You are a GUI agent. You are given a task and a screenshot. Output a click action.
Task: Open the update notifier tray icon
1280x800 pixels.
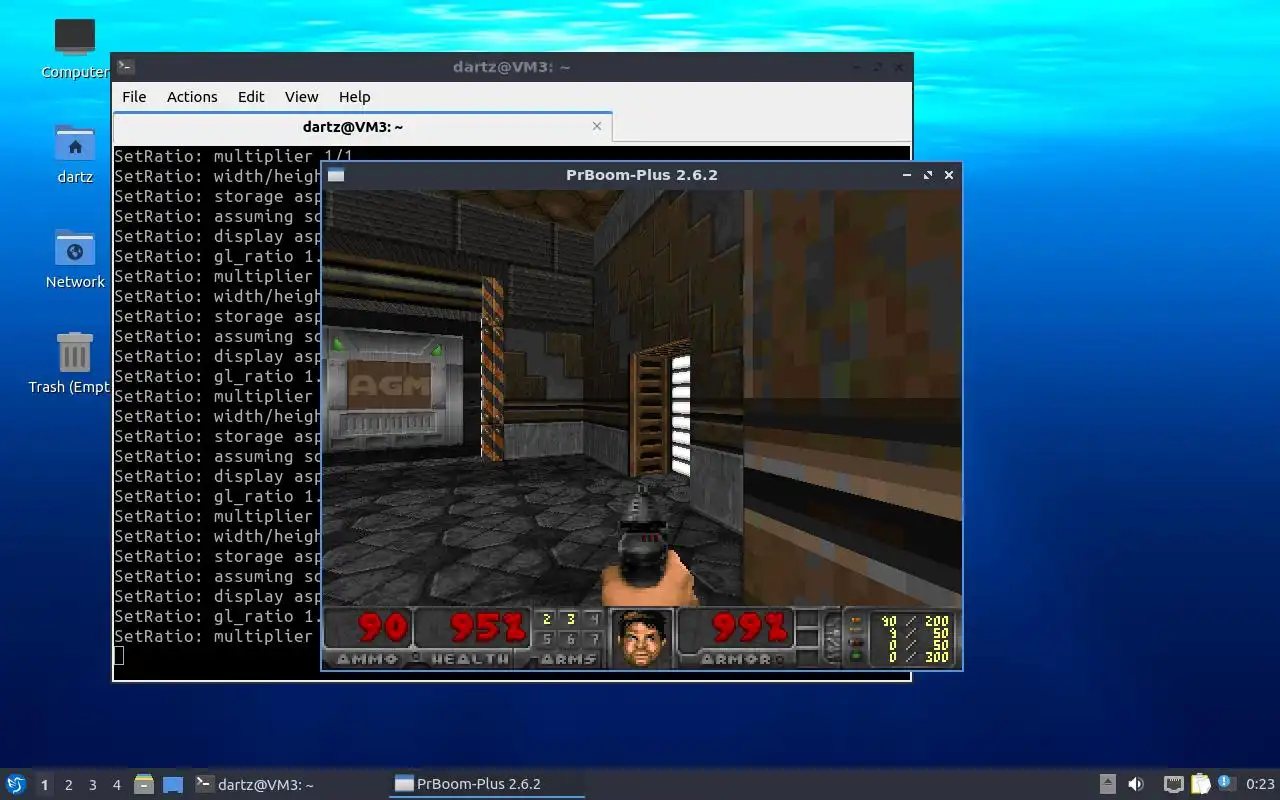point(1226,784)
